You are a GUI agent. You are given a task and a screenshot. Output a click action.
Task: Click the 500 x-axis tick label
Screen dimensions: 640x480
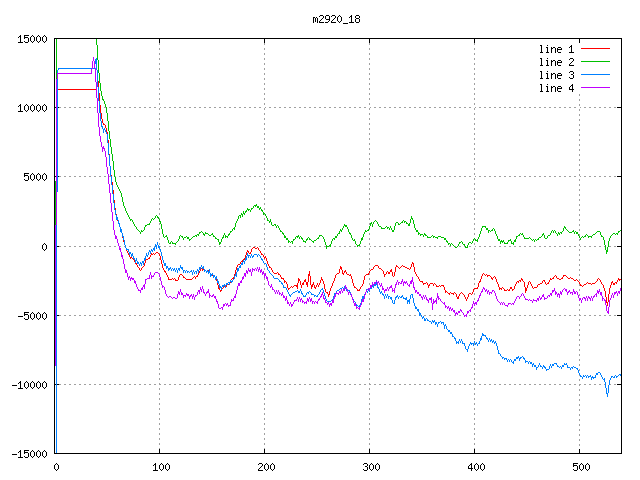(580, 467)
